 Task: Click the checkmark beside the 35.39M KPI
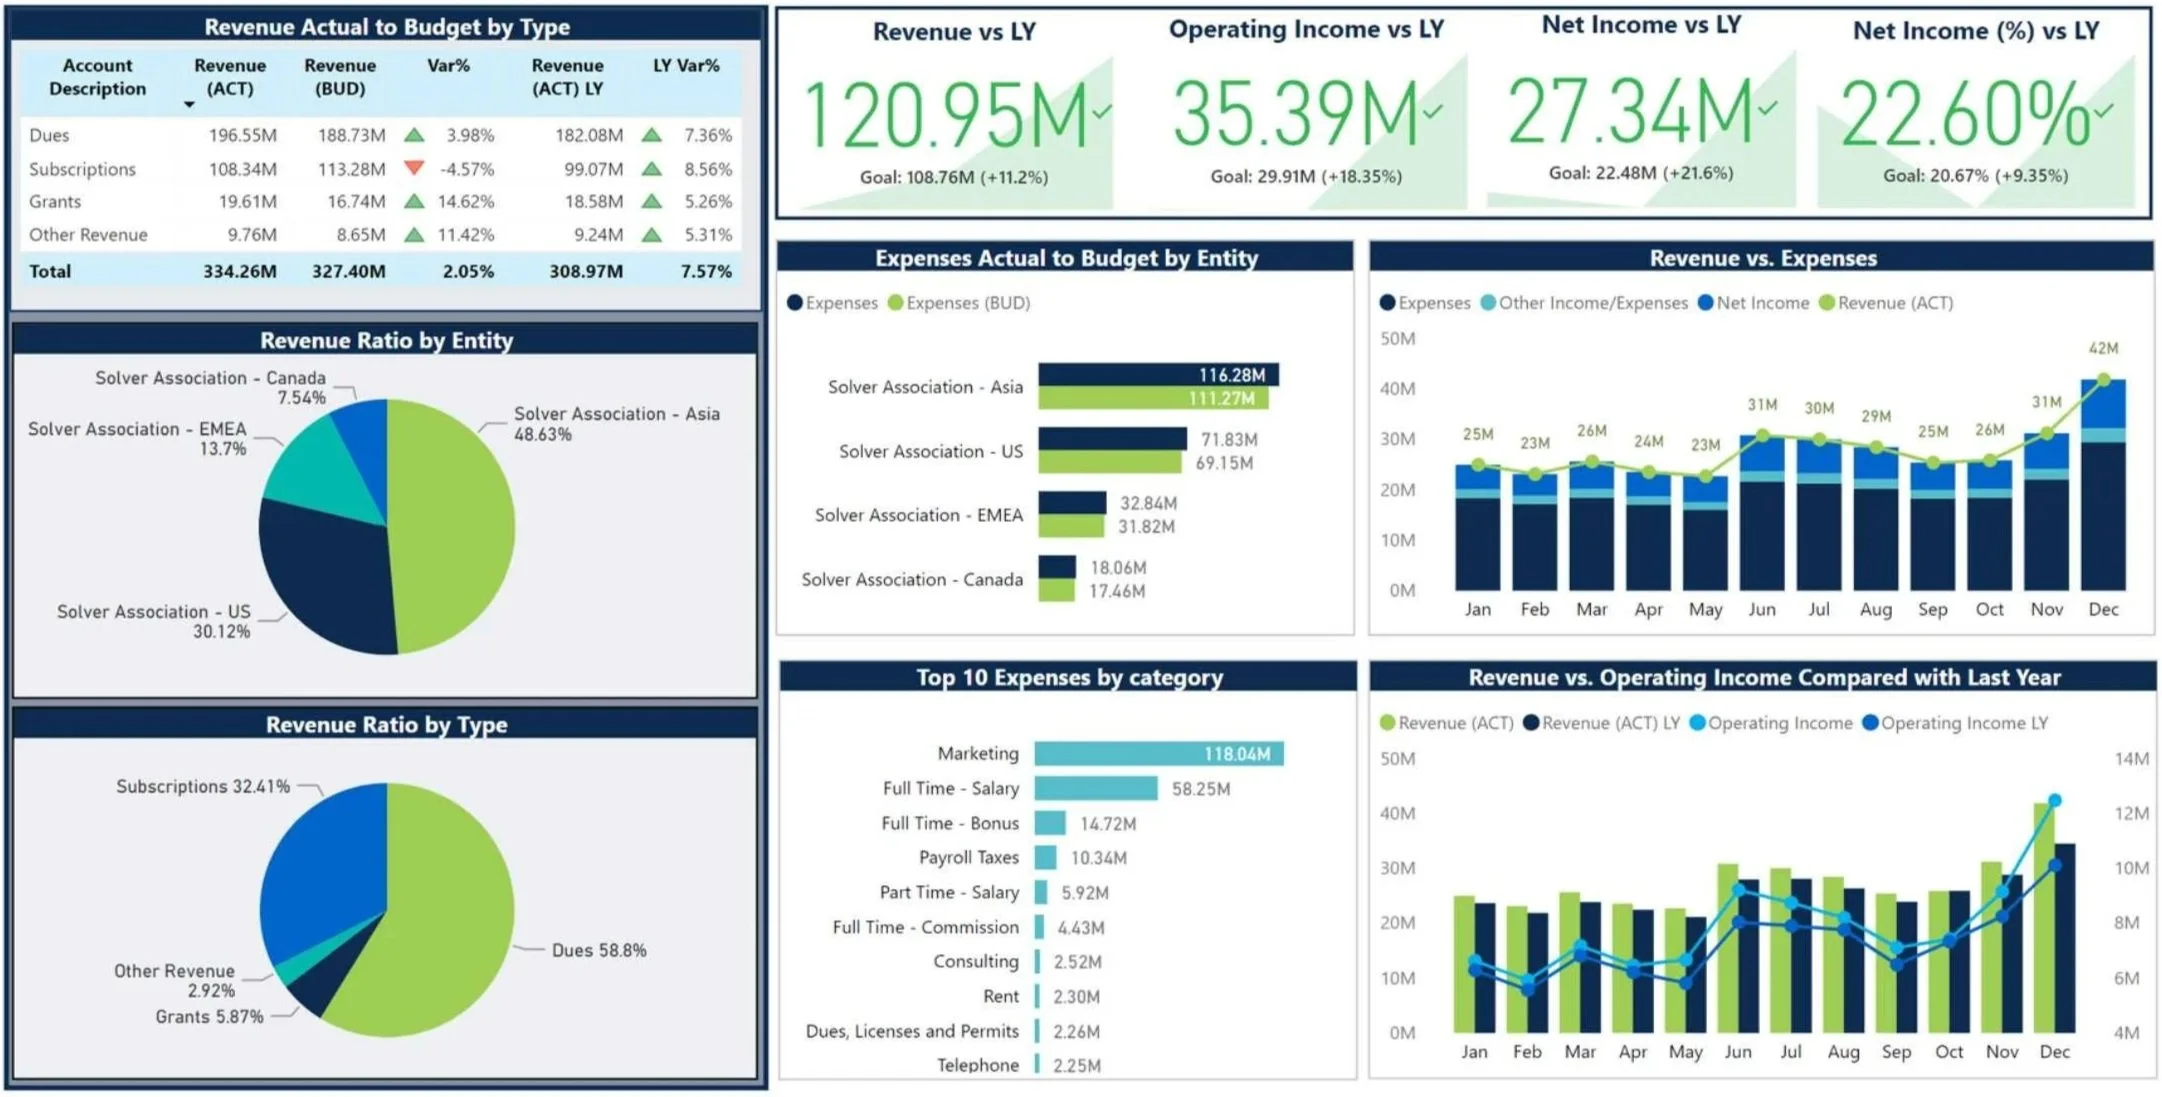click(x=1433, y=110)
